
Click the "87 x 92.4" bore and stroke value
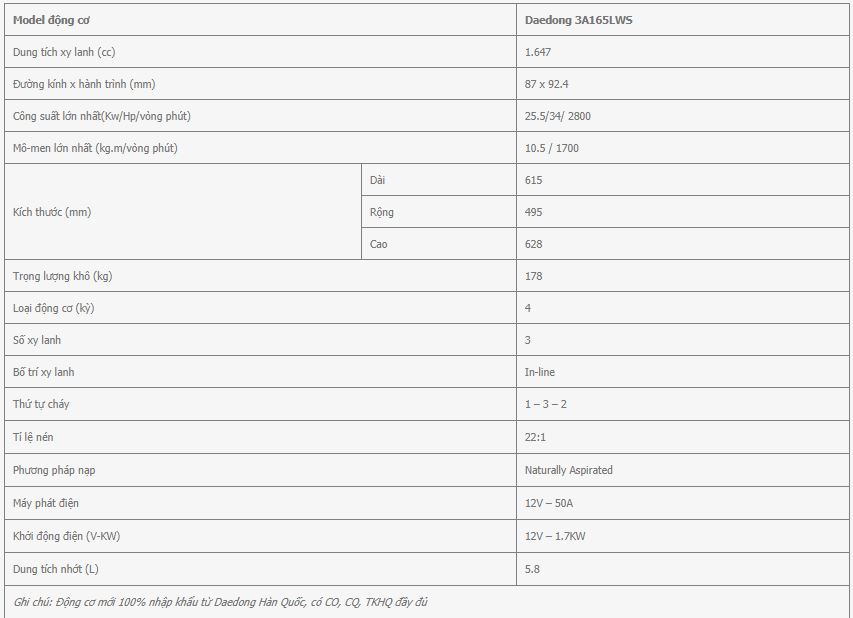coord(546,84)
